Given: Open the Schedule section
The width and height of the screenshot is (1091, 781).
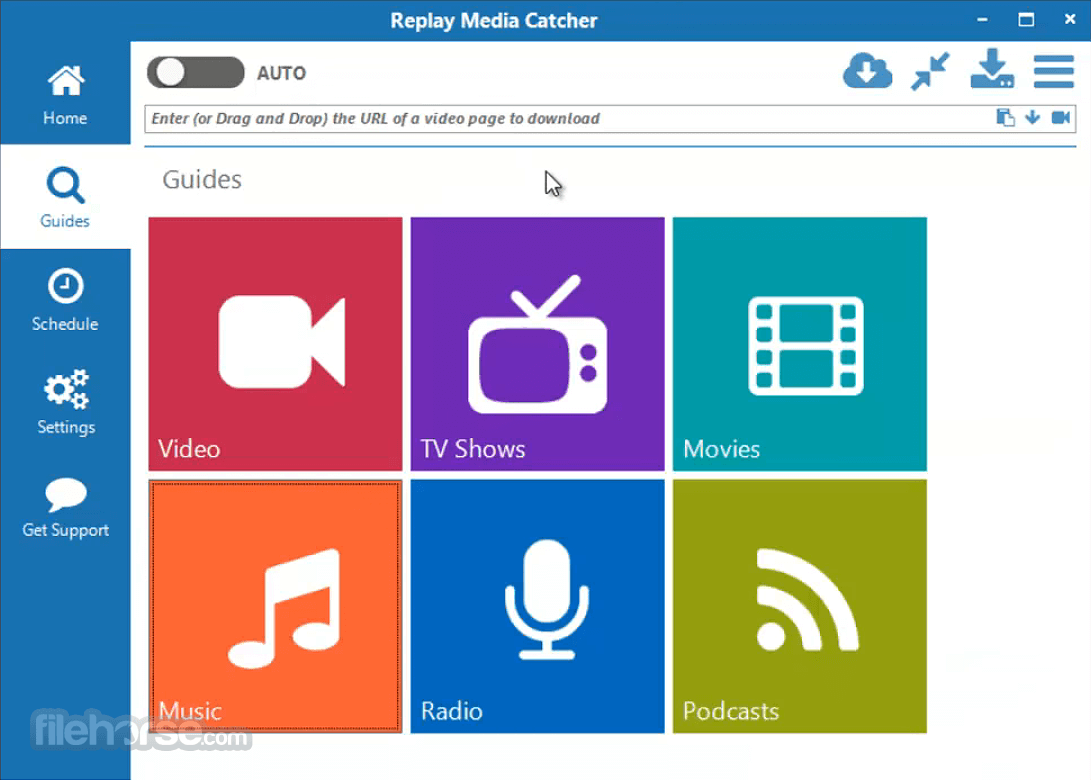Looking at the screenshot, I should (65, 300).
